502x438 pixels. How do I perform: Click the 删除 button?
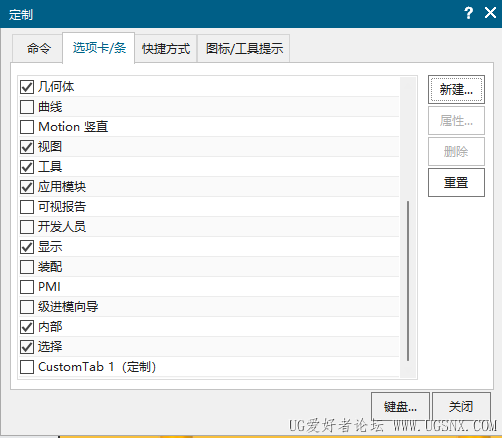point(456,152)
